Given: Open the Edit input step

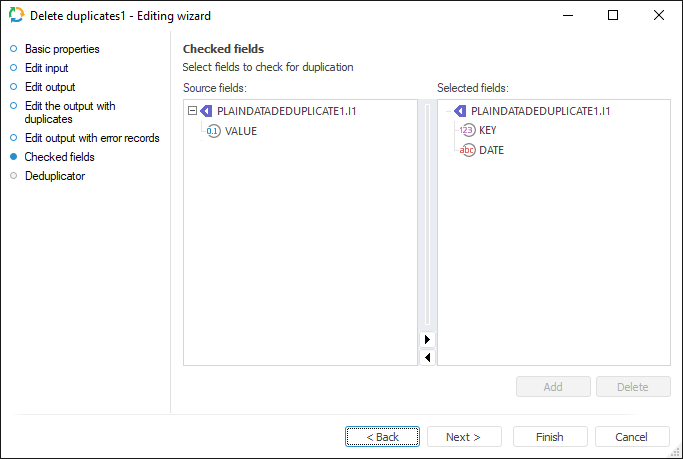Looking at the screenshot, I should click(x=47, y=68).
